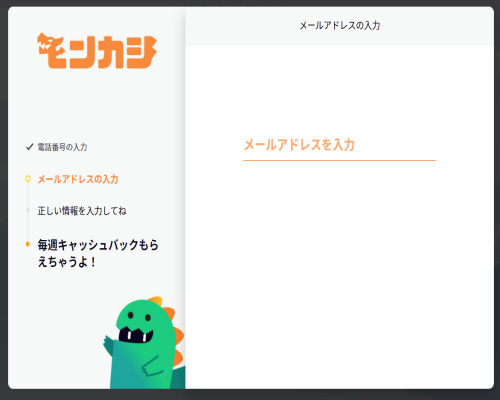Click the mascot's toothy mouth
The image size is (500, 400).
pos(136,335)
